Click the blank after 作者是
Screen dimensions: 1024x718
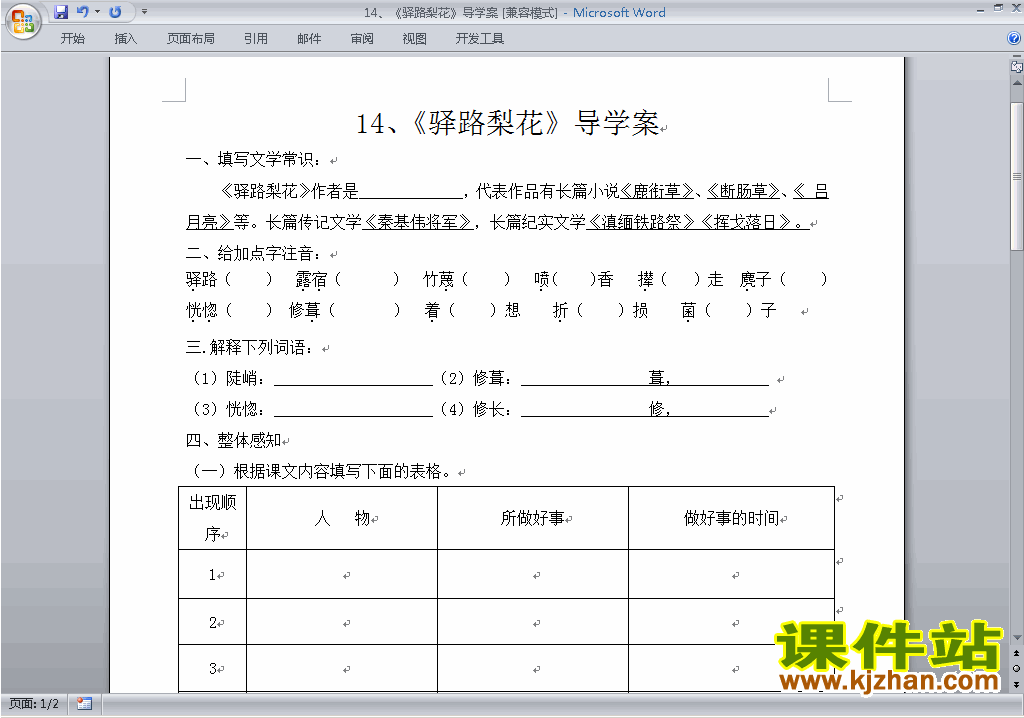(x=411, y=191)
